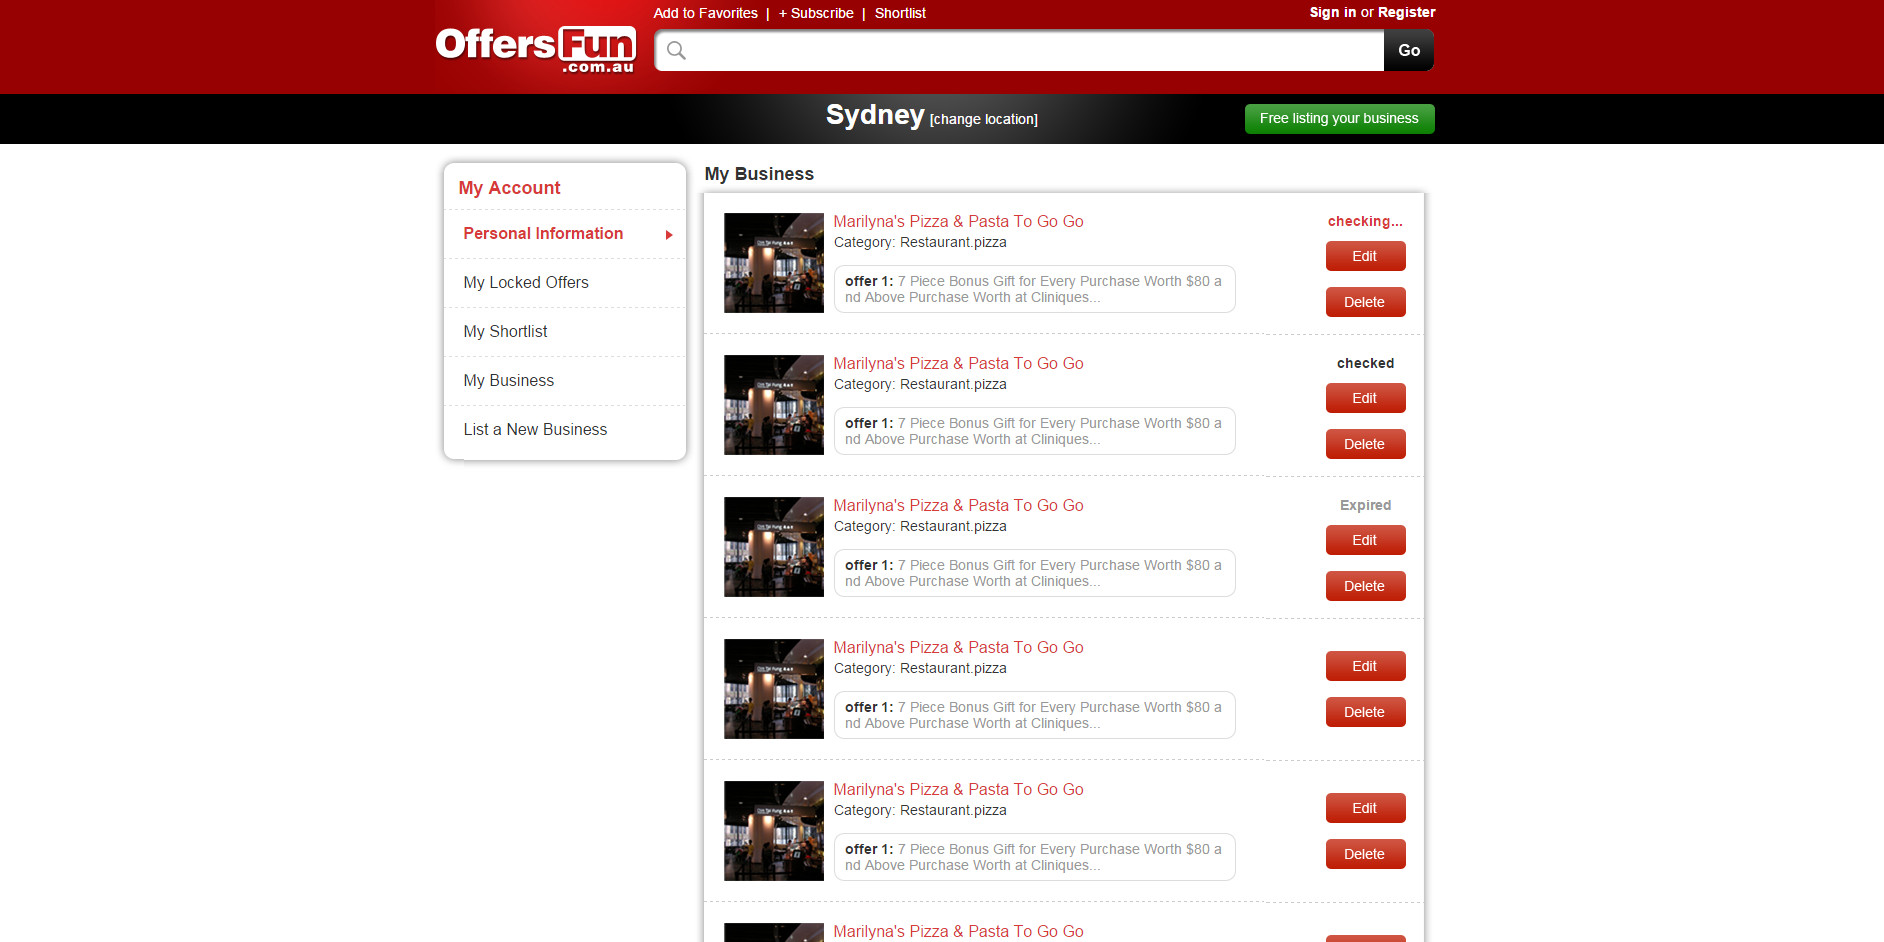
Task: Open the Shortlist top link
Action: [x=900, y=13]
